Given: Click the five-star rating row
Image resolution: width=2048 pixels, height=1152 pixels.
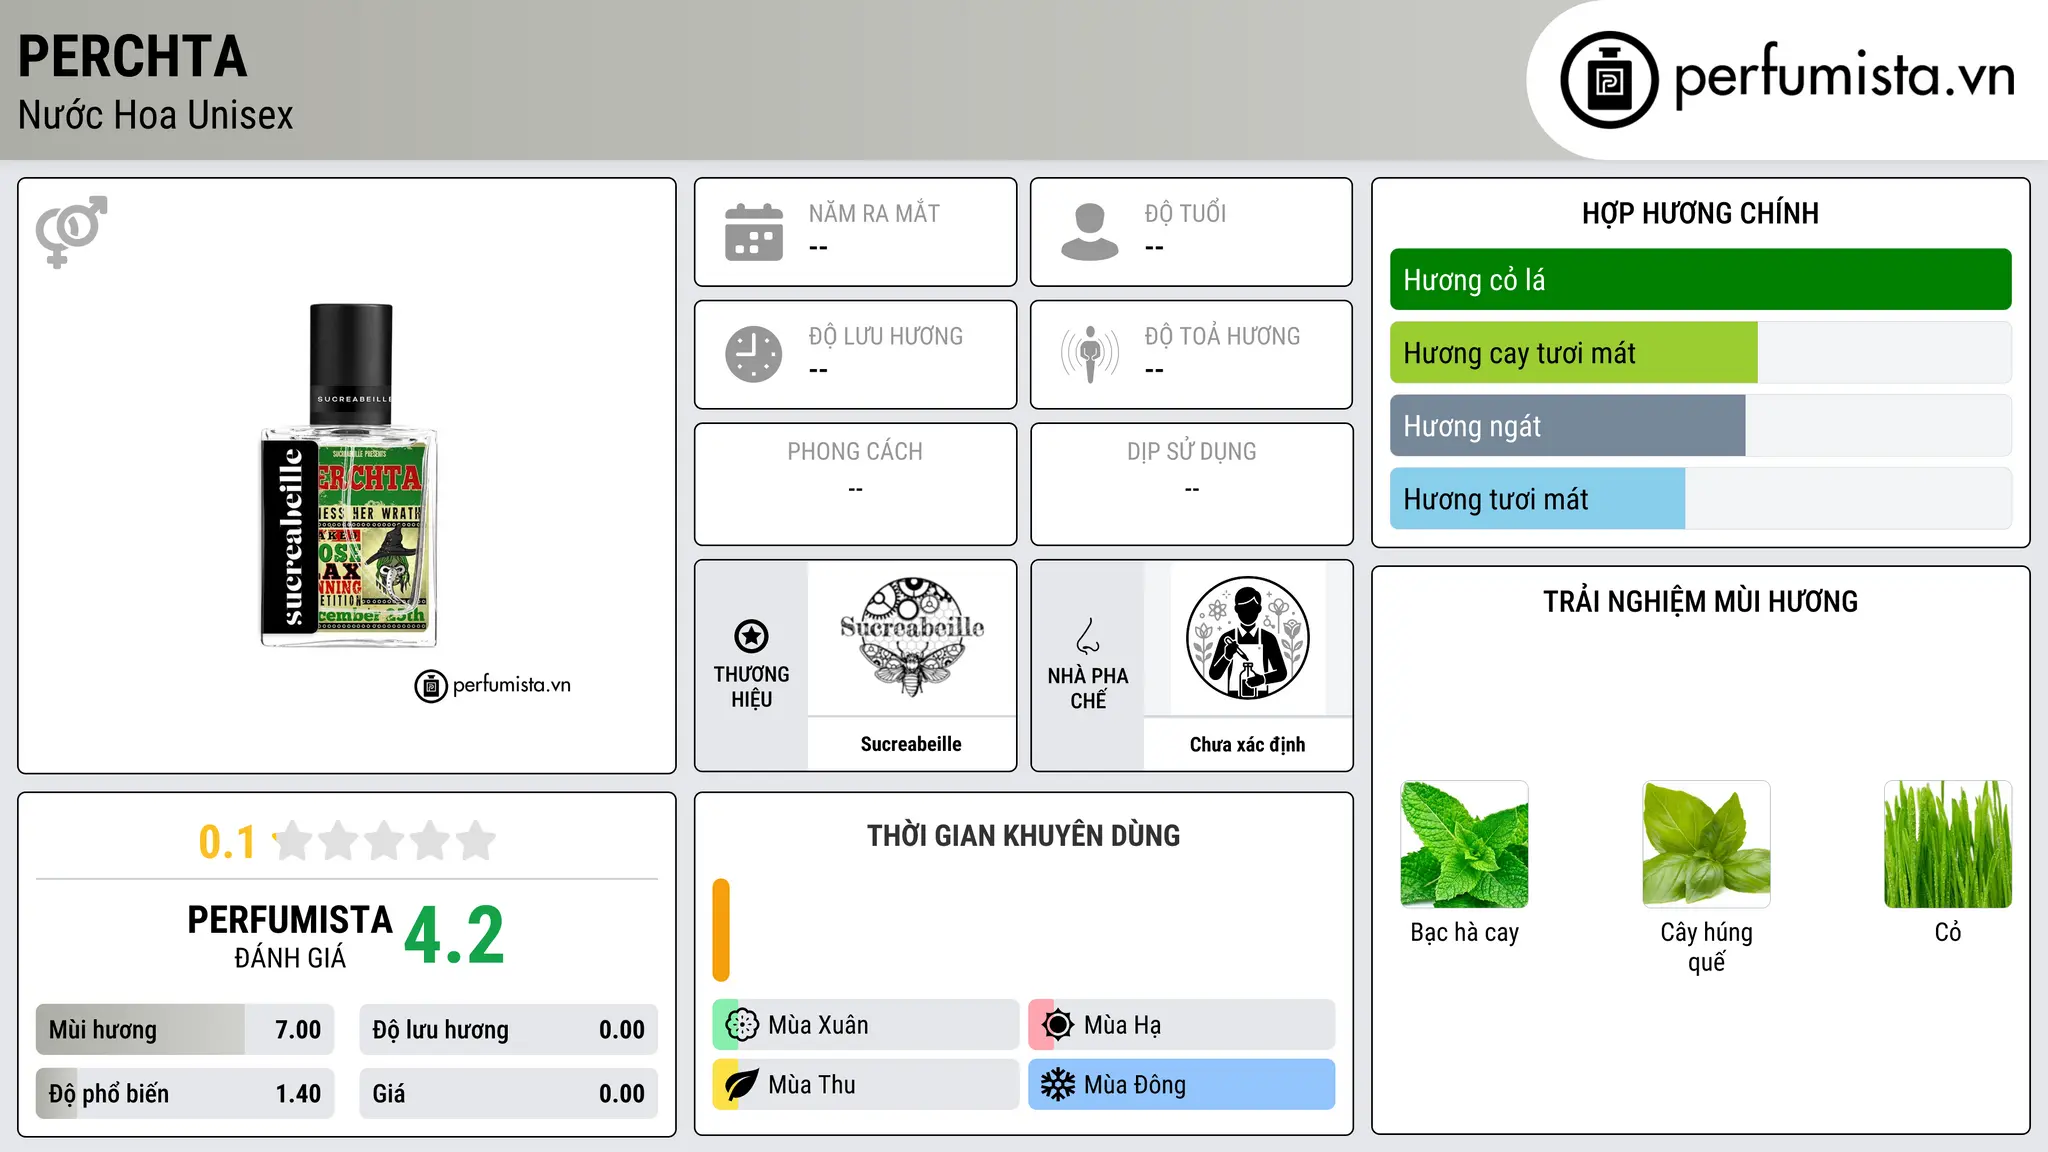Looking at the screenshot, I should (x=384, y=841).
